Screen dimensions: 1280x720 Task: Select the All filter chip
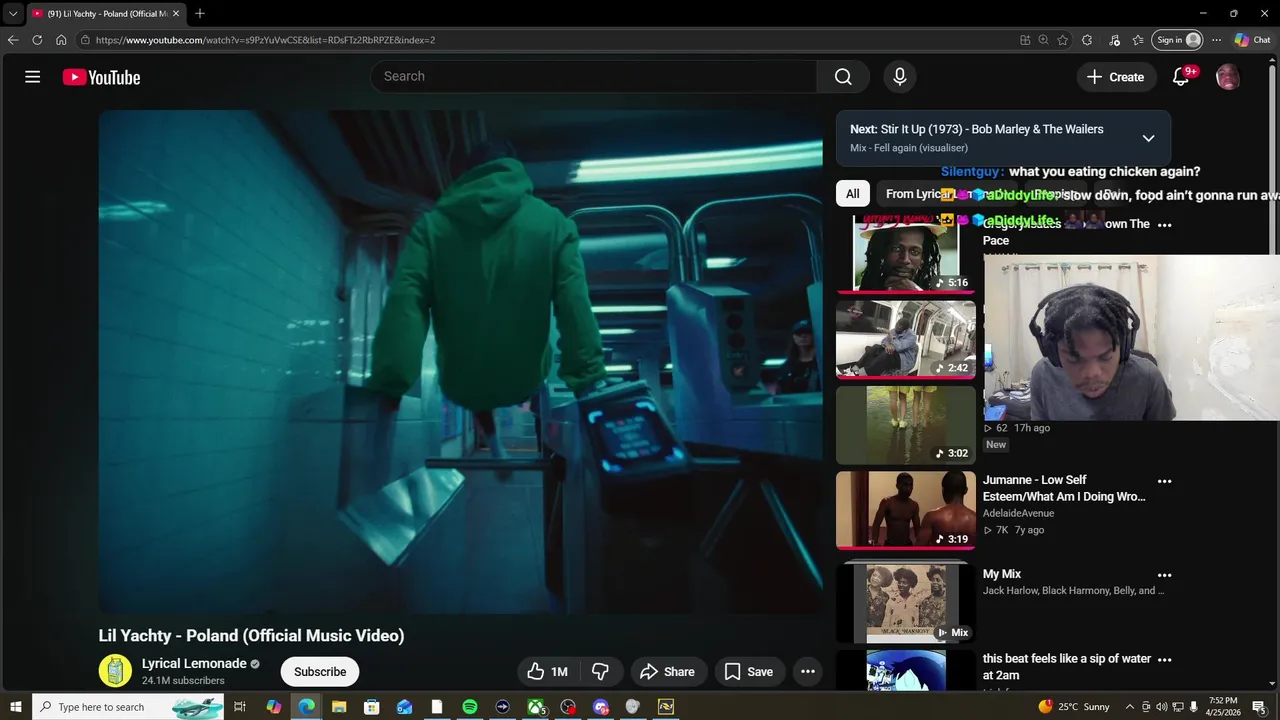tap(852, 194)
